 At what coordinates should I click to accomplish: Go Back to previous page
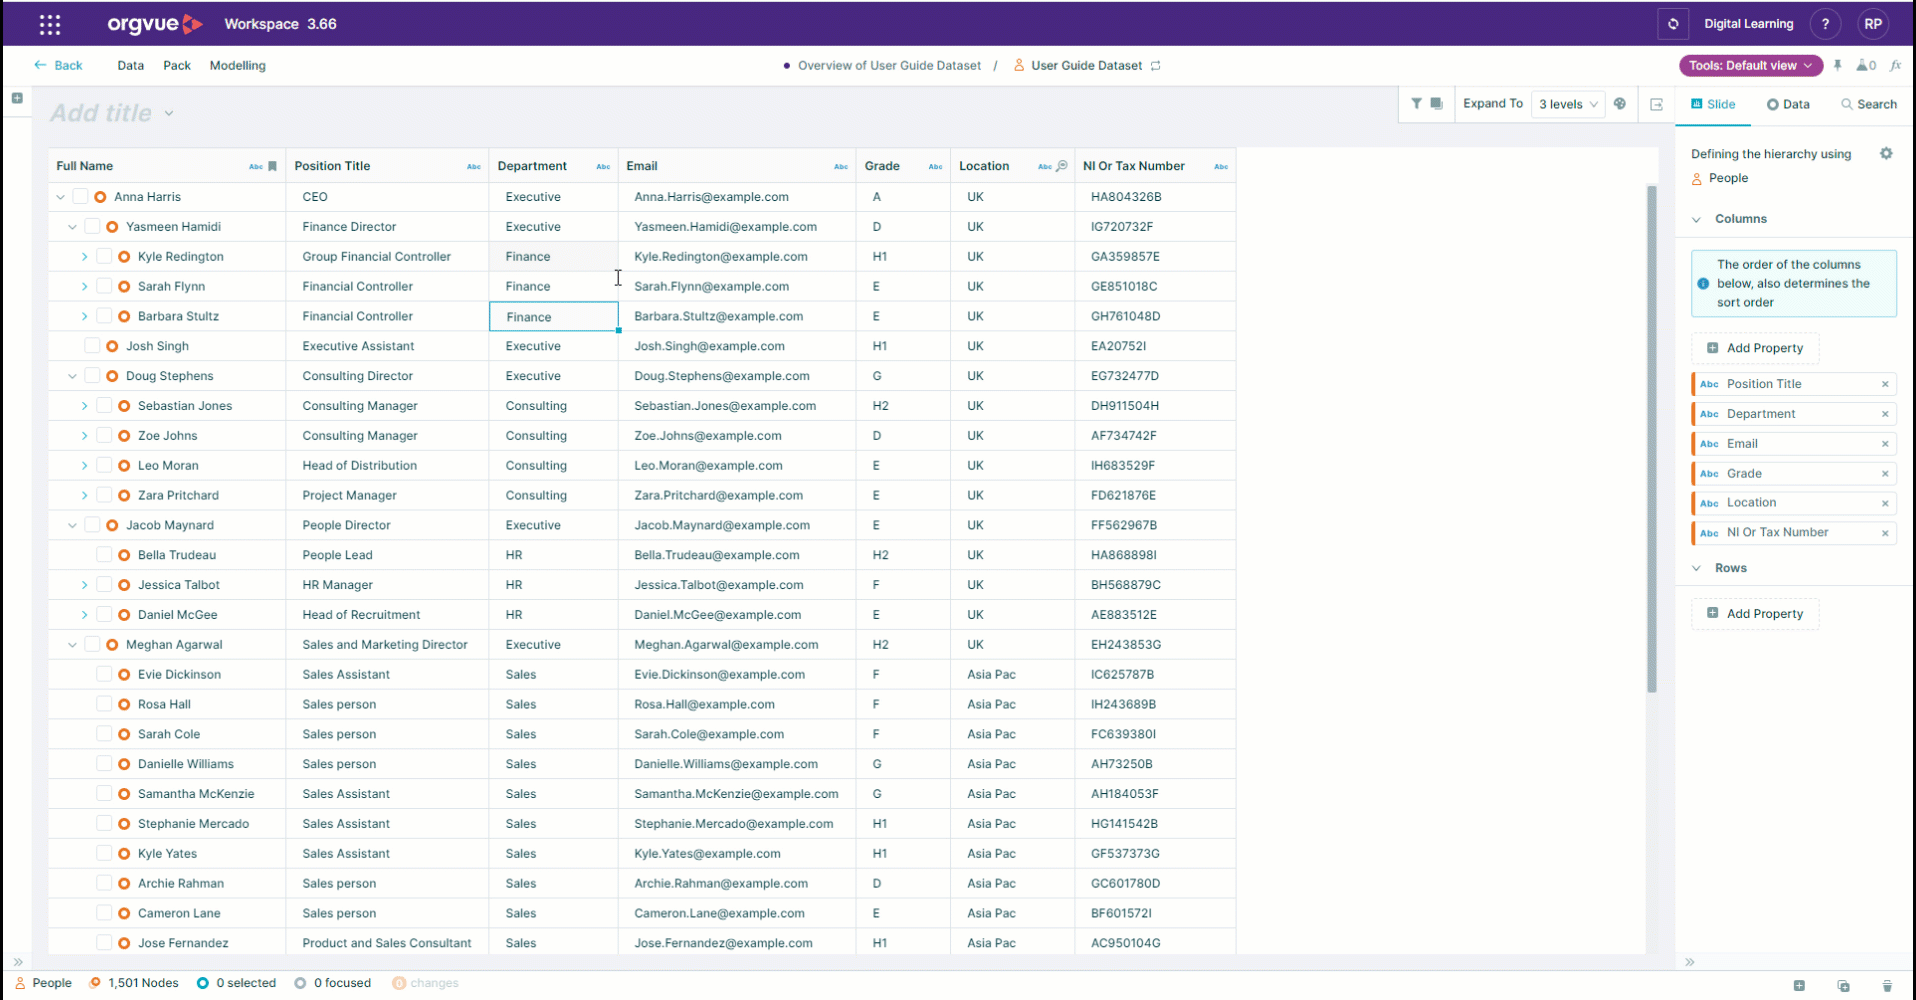(58, 66)
